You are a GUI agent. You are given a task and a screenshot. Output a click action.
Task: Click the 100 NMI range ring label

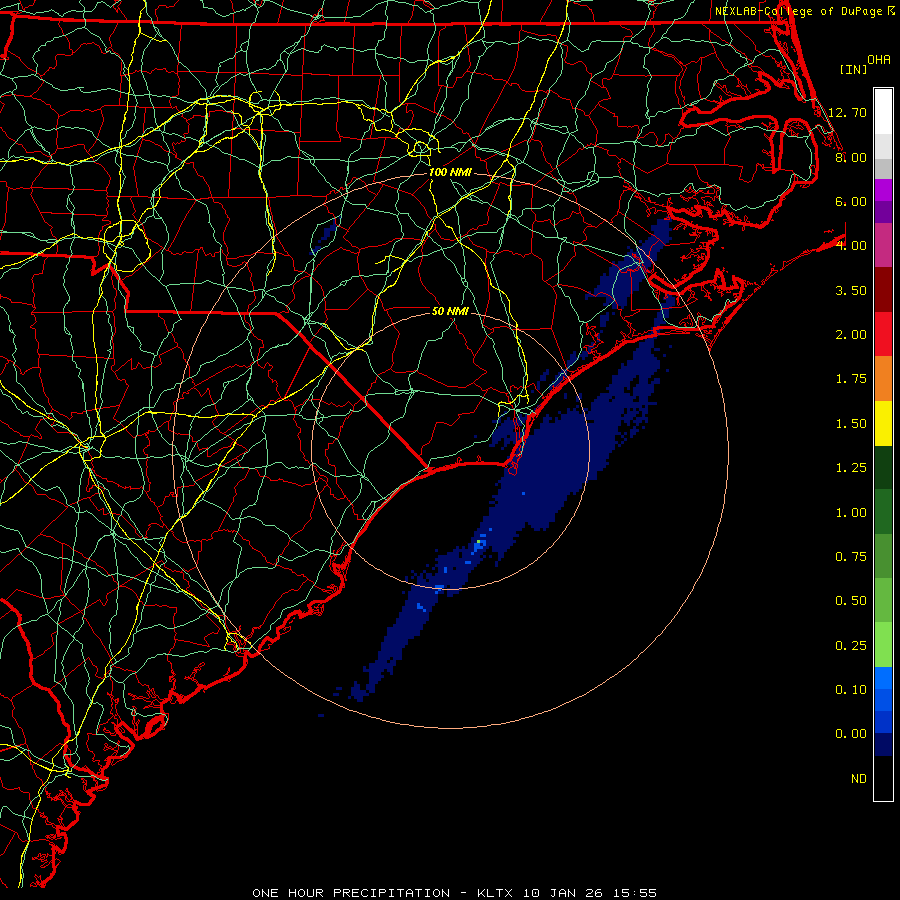tap(449, 172)
